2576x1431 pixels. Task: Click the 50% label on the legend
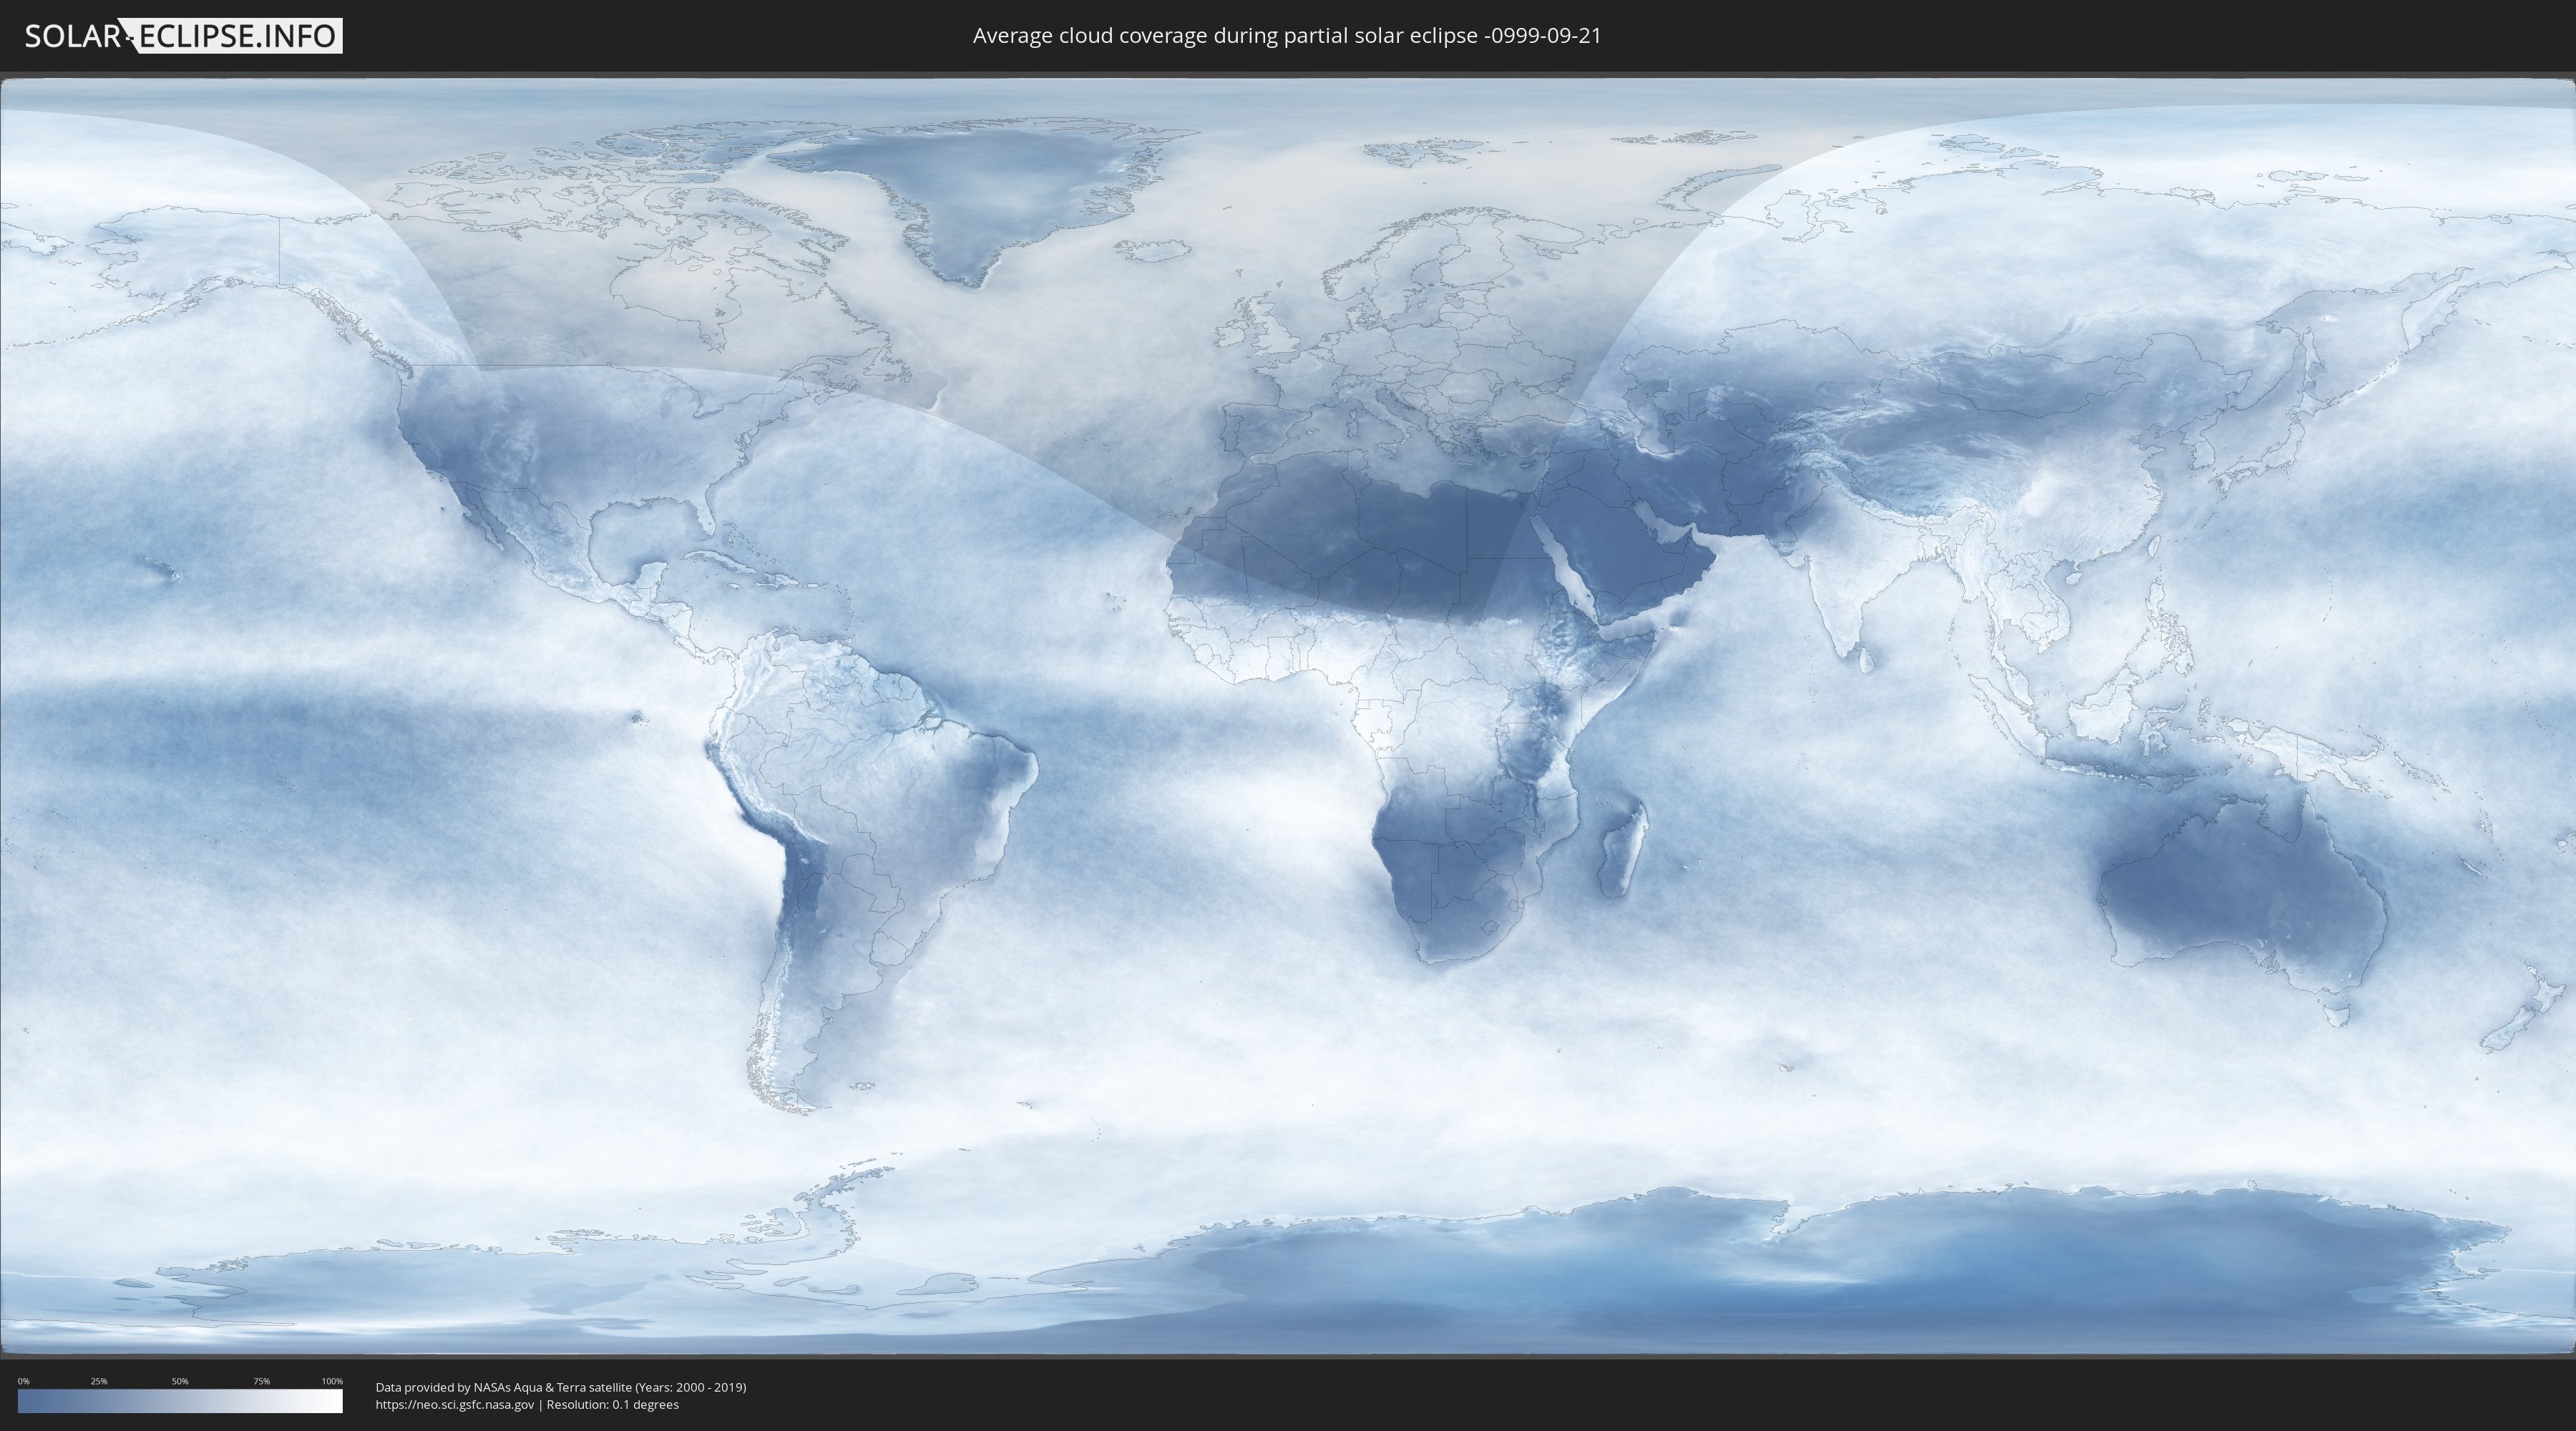(180, 1381)
